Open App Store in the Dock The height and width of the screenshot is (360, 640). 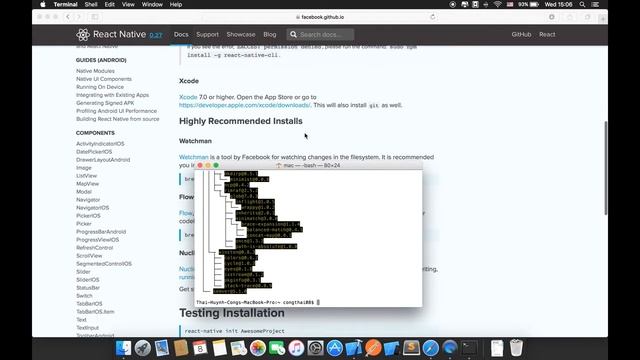click(334, 348)
